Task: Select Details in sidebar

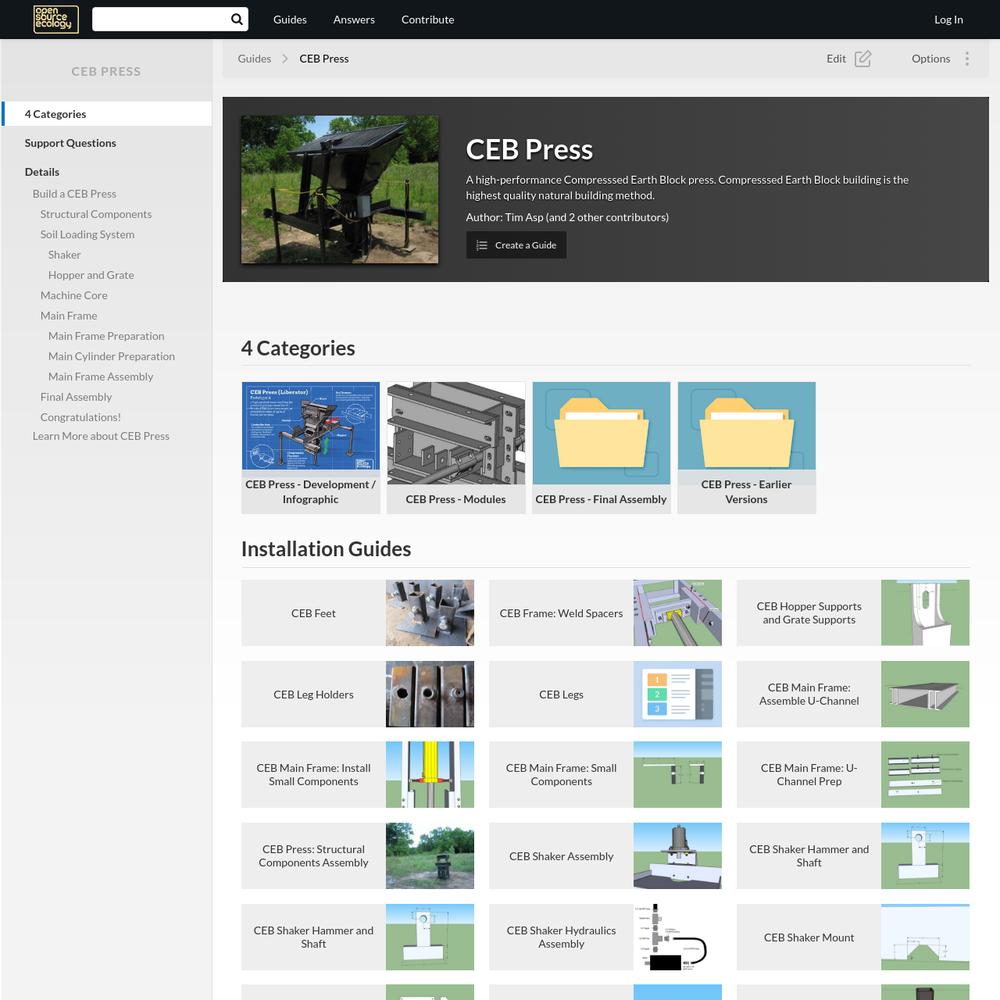Action: 42,172
